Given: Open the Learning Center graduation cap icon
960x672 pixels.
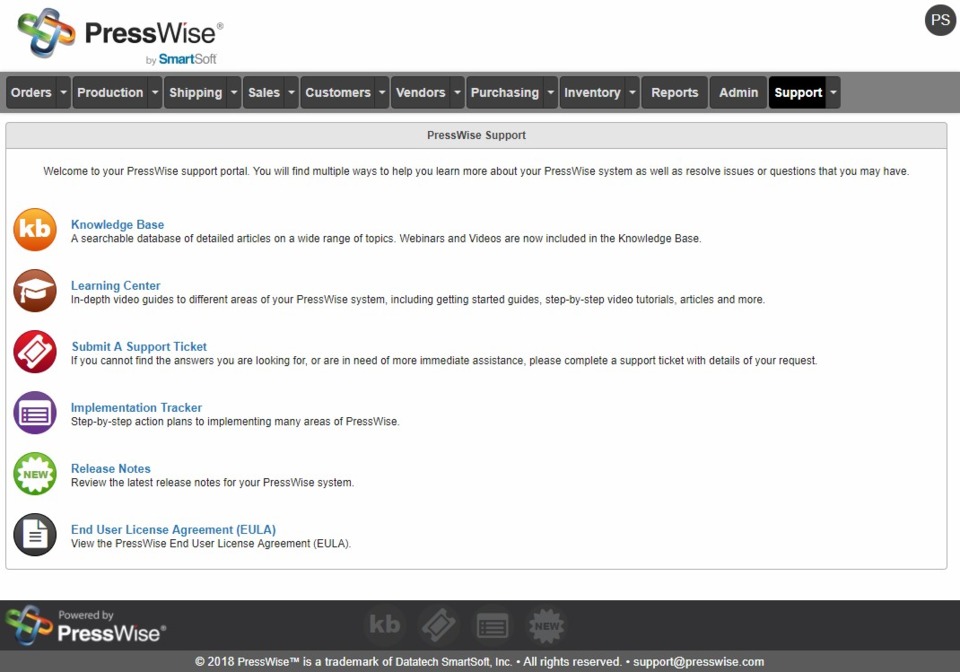Looking at the screenshot, I should 35,291.
